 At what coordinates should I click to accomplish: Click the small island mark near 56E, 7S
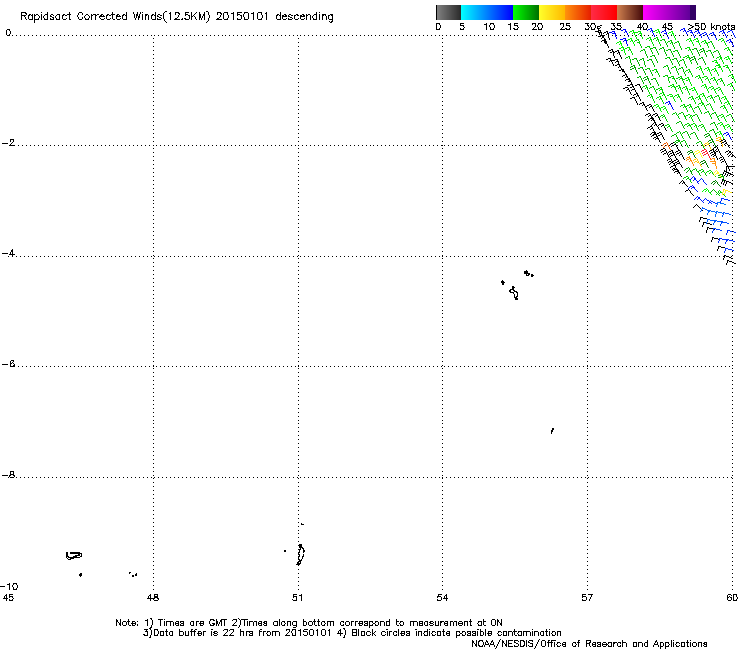pyautogui.click(x=552, y=431)
